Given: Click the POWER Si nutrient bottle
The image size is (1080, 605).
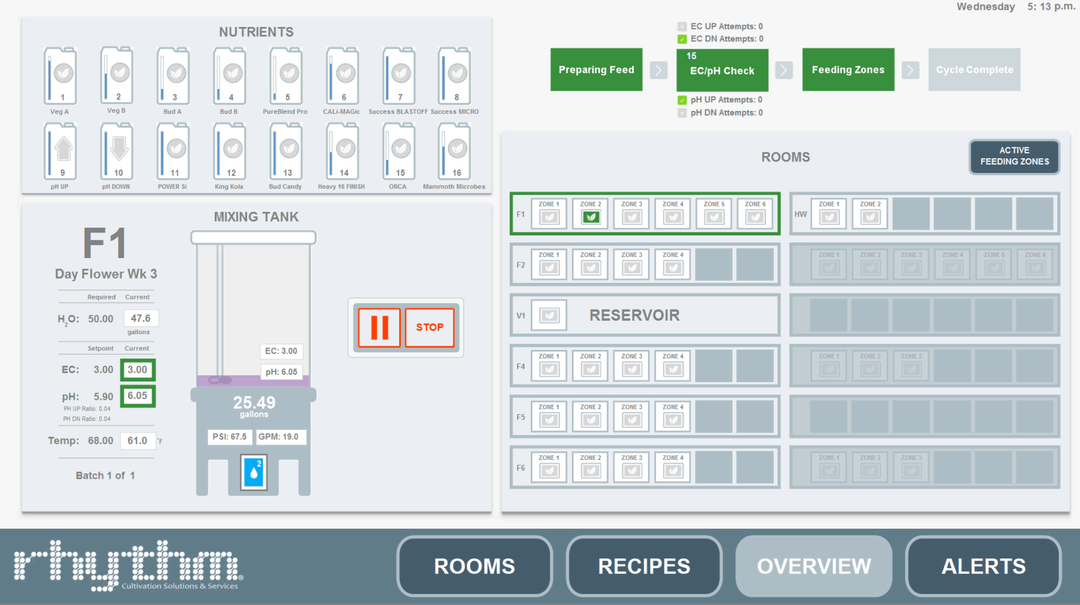Looking at the screenshot, I should click(x=172, y=152).
